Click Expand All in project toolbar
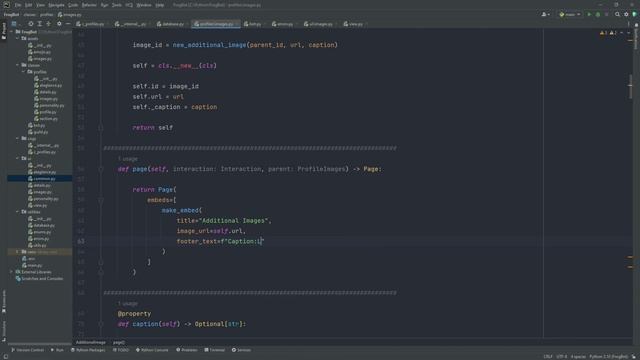 (40, 24)
